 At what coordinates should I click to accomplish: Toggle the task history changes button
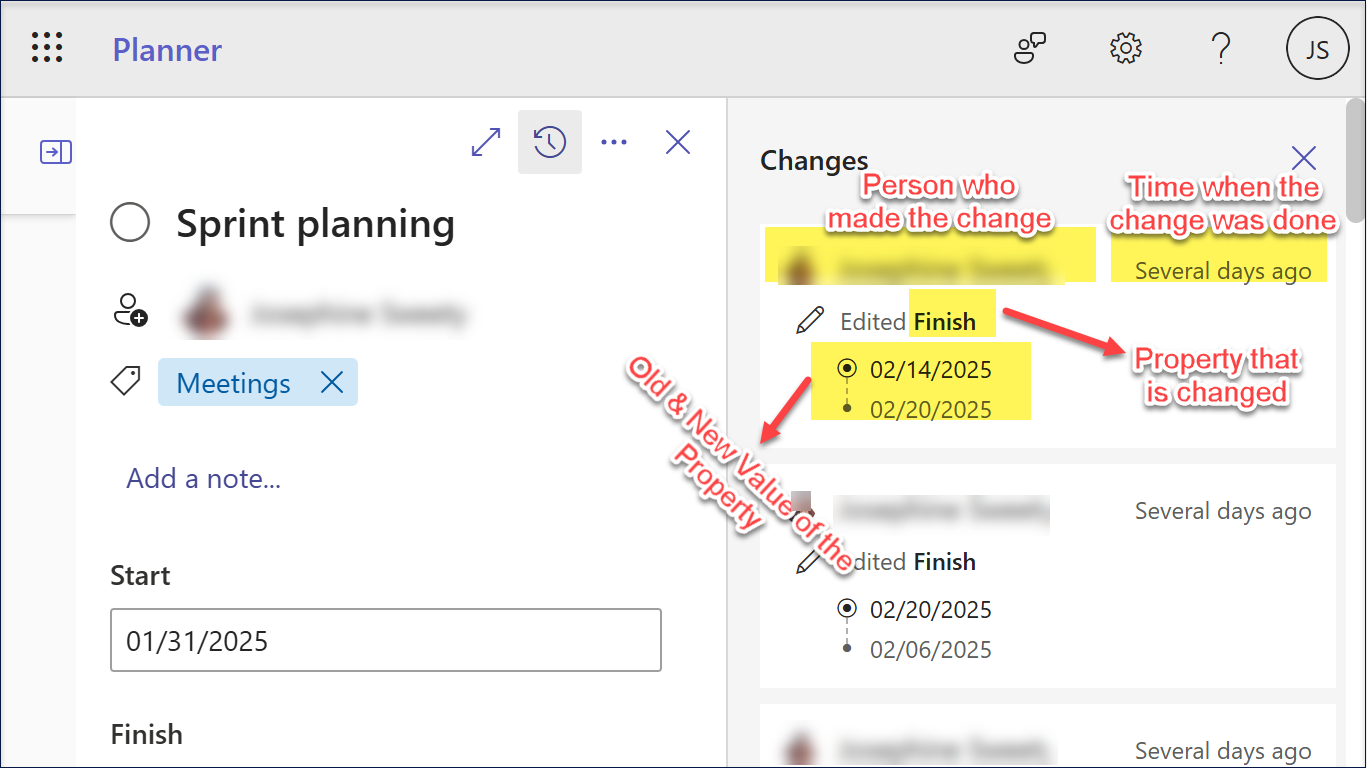550,143
